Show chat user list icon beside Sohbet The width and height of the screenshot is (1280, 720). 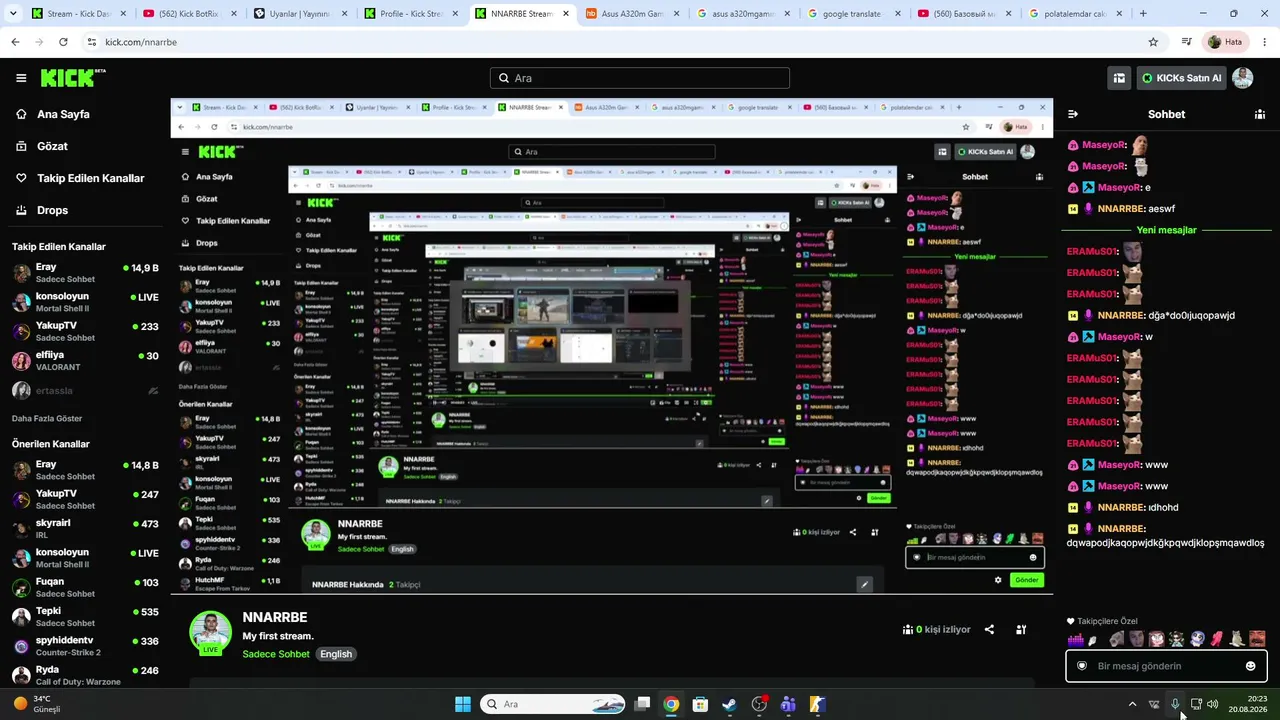(x=1260, y=114)
